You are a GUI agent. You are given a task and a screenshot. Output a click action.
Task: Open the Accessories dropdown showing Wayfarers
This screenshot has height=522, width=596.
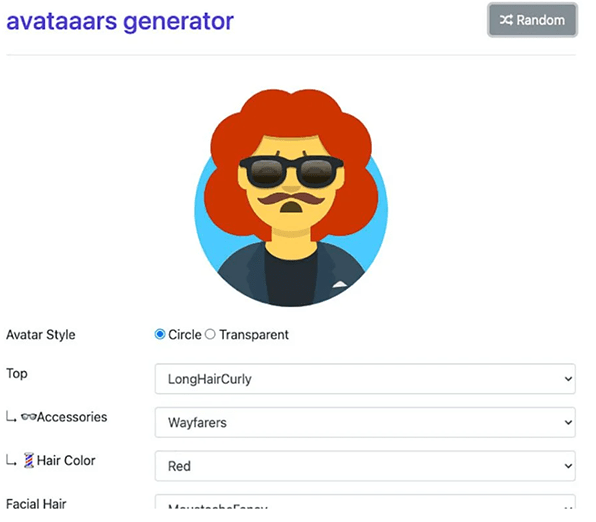pyautogui.click(x=365, y=422)
